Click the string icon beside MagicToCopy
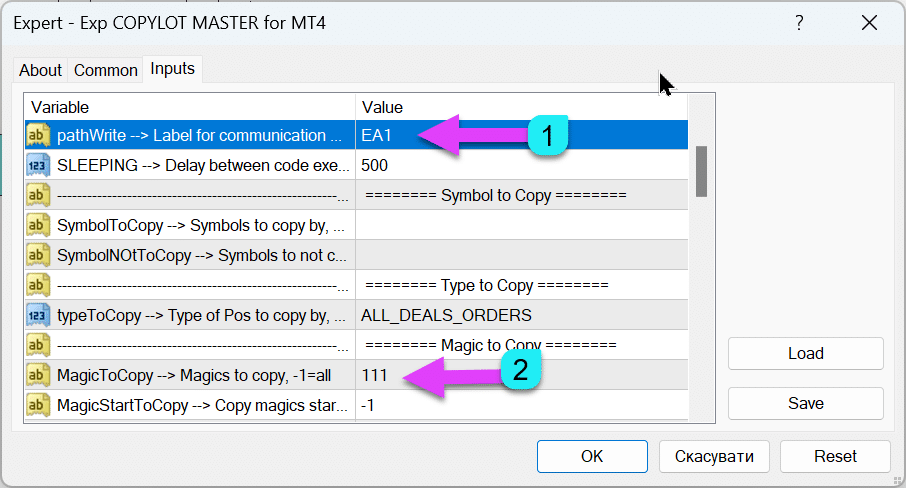The image size is (906, 488). point(39,375)
